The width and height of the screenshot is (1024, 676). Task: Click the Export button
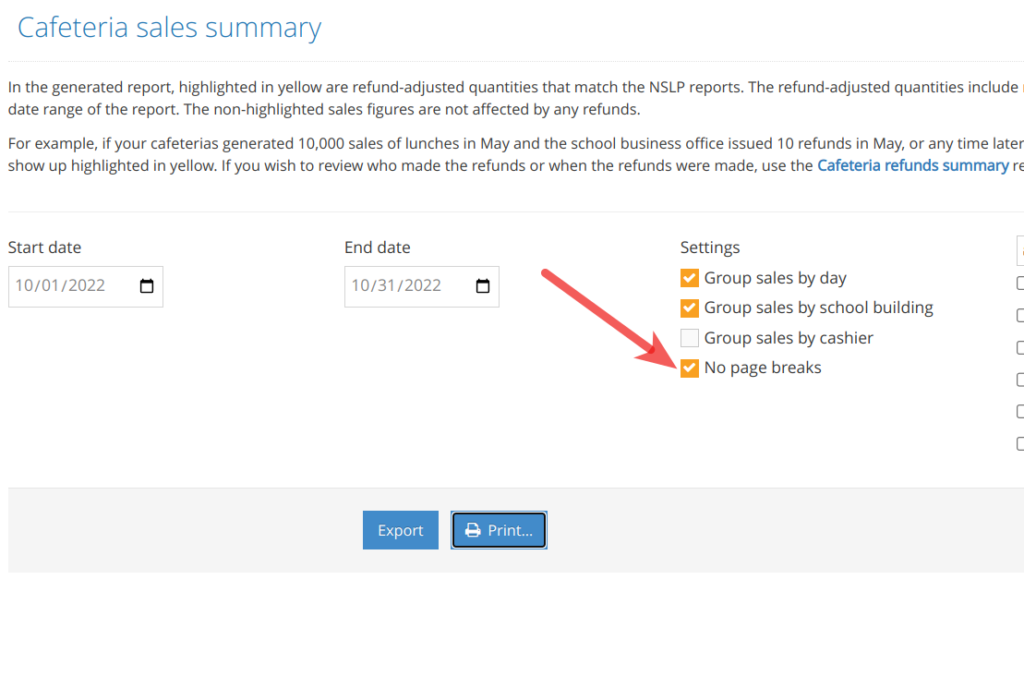400,530
